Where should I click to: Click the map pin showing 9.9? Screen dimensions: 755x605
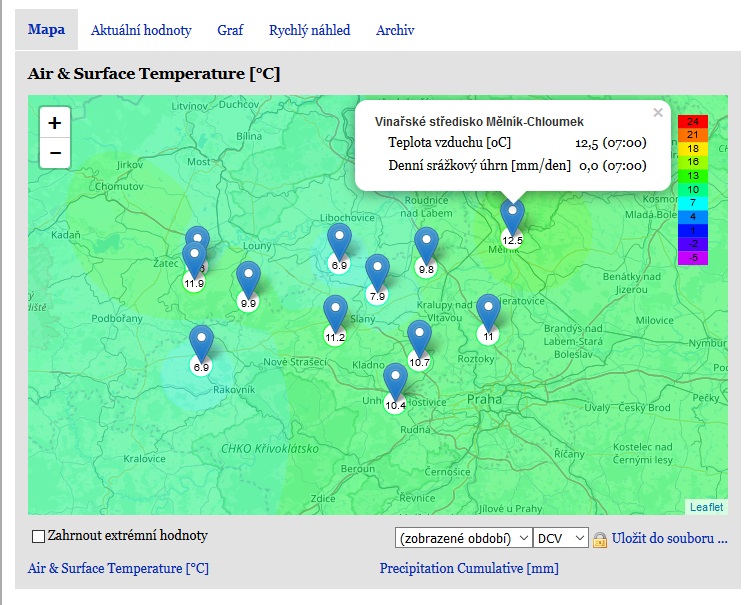(x=248, y=279)
